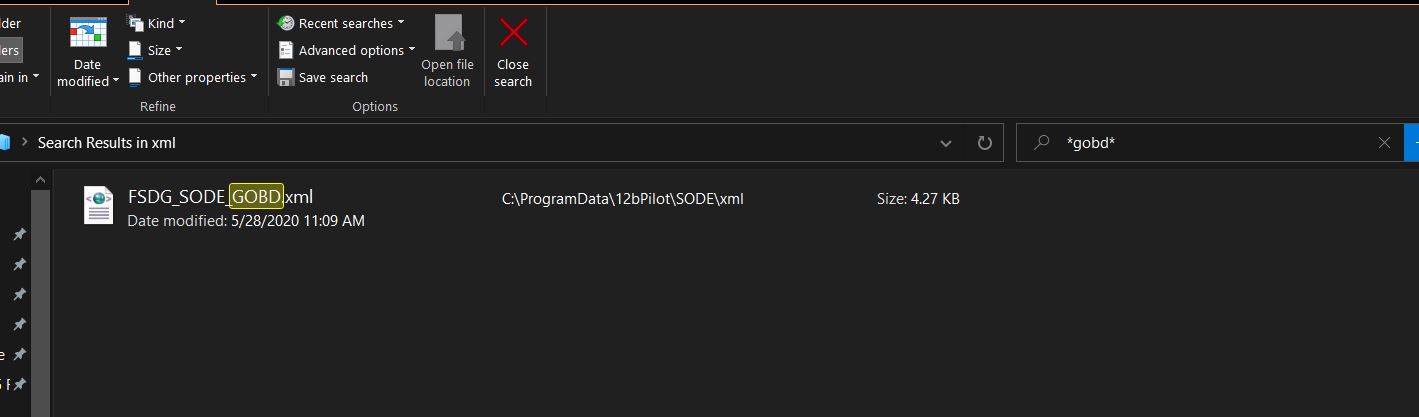Expand the Size filter dropdown

pos(158,50)
